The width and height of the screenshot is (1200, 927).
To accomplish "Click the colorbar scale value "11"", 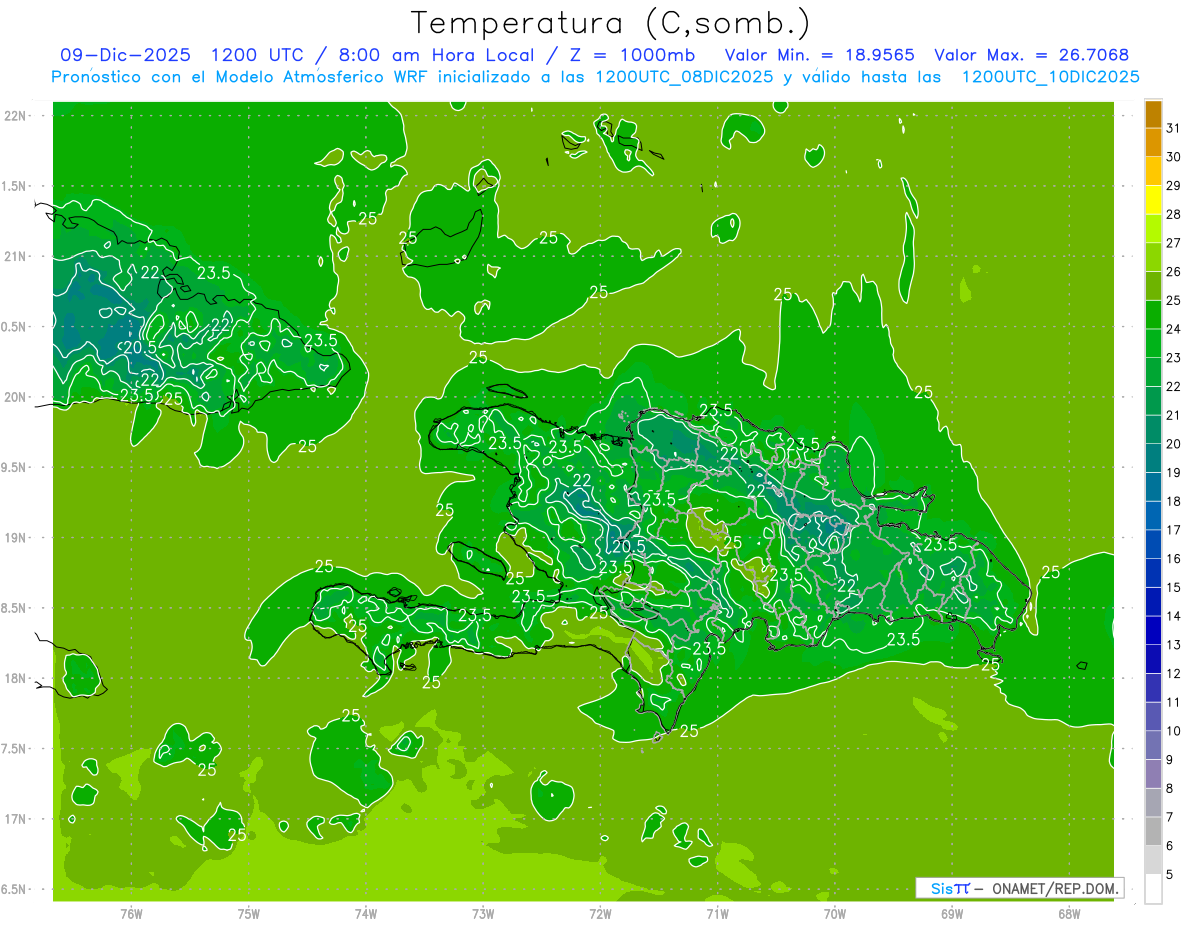I will click(x=1173, y=702).
